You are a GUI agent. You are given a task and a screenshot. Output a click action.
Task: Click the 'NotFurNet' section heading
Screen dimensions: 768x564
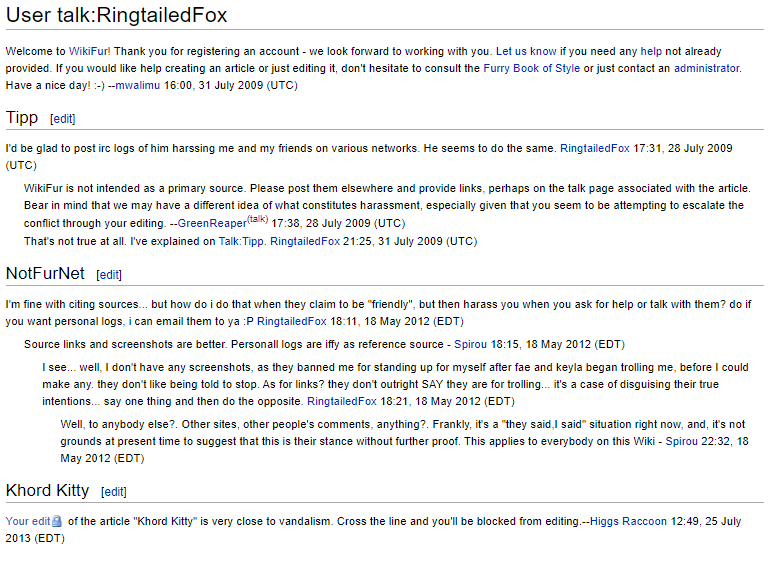45,273
